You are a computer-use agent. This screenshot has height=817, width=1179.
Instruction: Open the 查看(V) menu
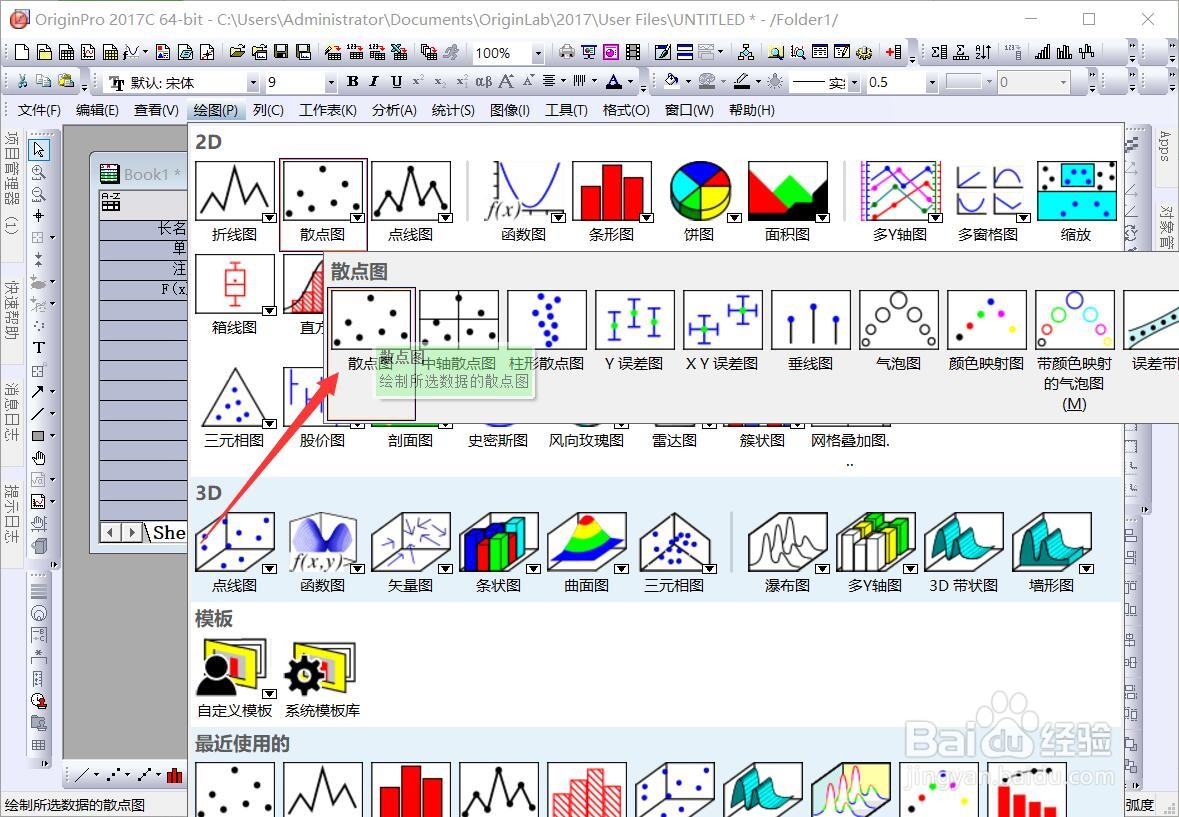156,110
